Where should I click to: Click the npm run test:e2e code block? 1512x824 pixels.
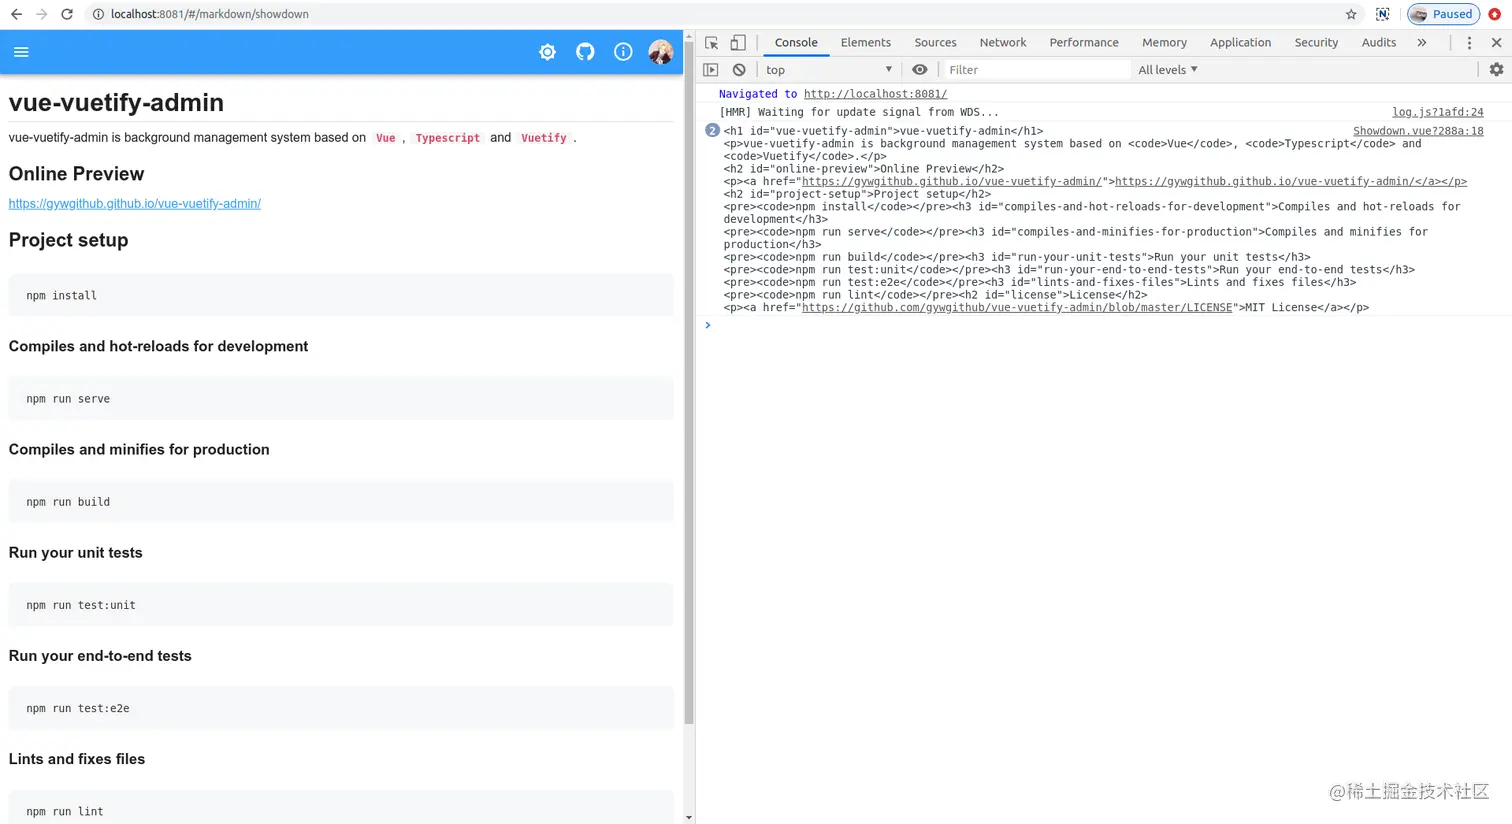coord(341,708)
